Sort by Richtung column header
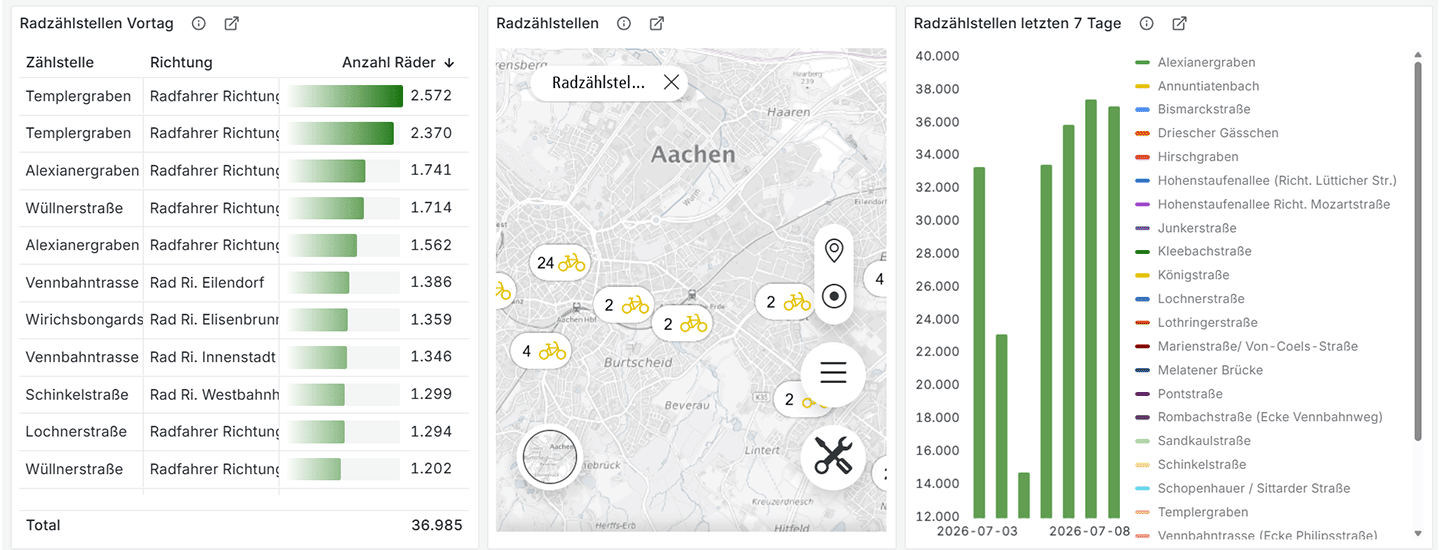The height and width of the screenshot is (550, 1440). pyautogui.click(x=181, y=62)
